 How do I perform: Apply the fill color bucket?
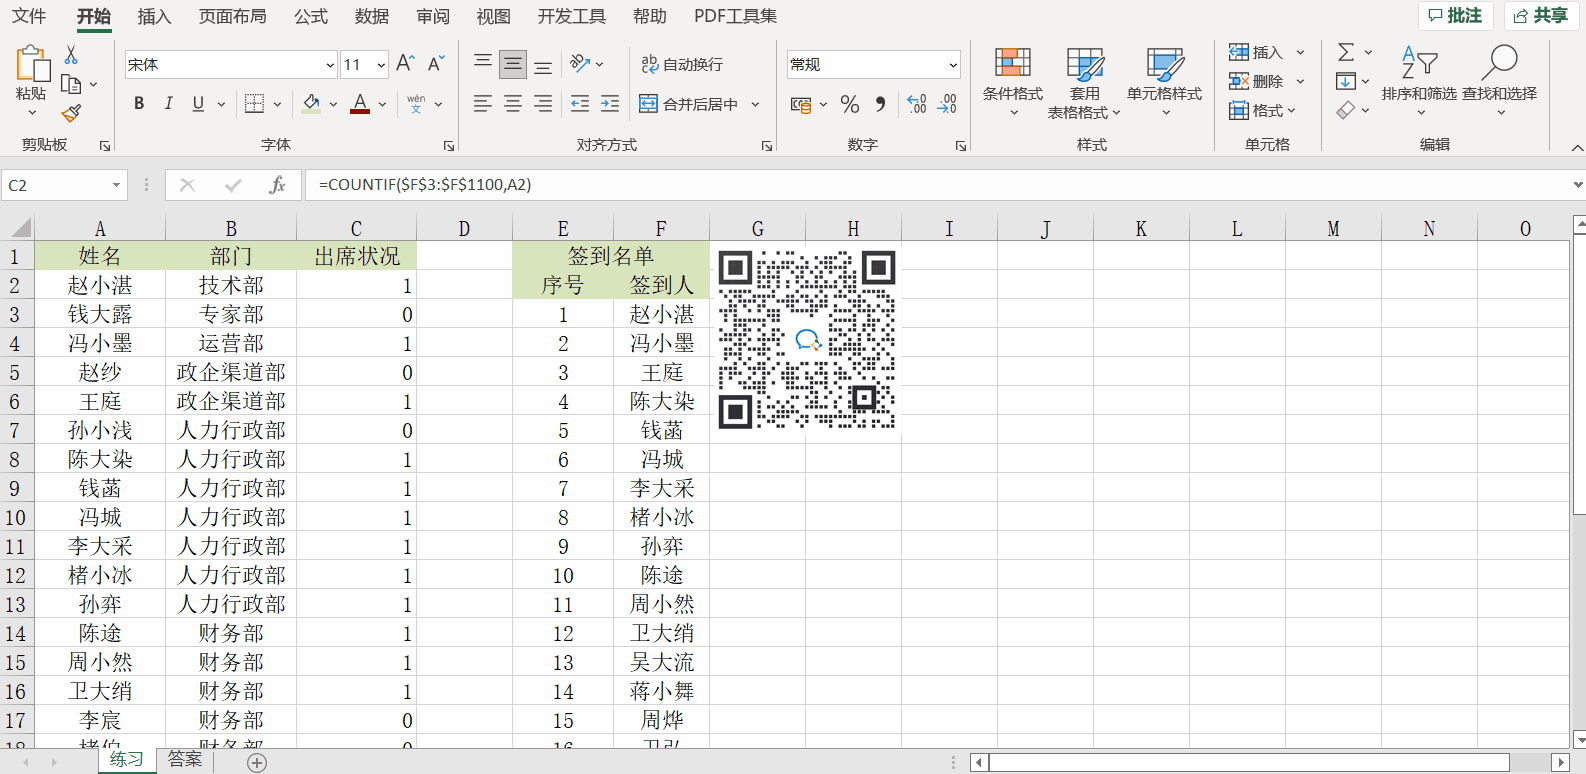pos(311,103)
